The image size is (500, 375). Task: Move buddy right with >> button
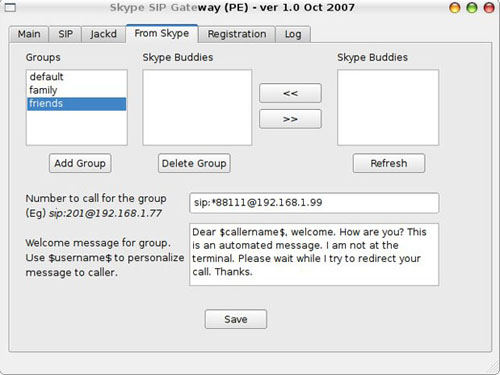point(290,119)
